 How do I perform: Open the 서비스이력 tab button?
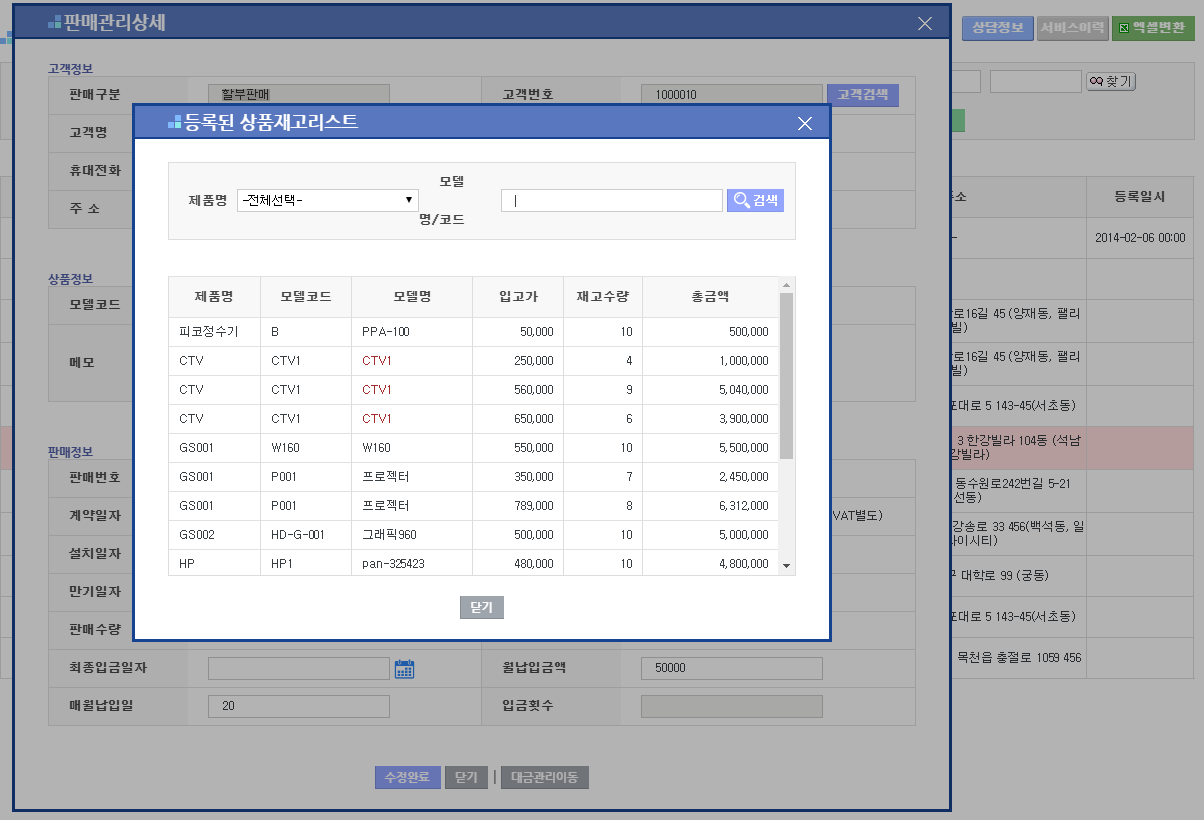[1072, 28]
